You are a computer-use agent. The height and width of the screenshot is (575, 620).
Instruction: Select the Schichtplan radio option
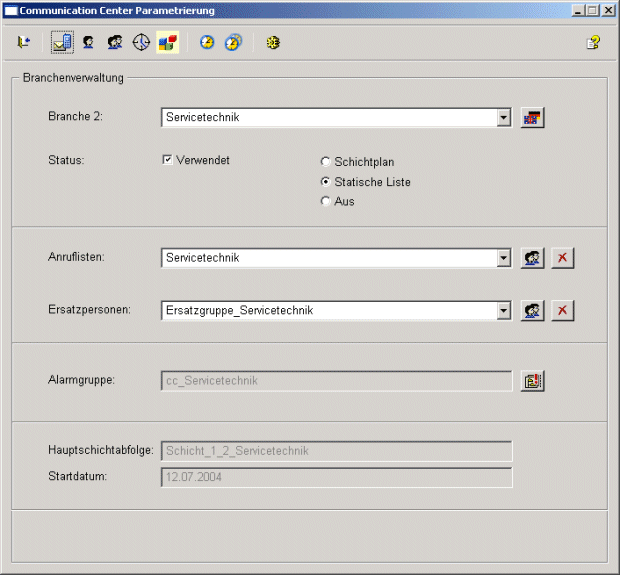[325, 162]
